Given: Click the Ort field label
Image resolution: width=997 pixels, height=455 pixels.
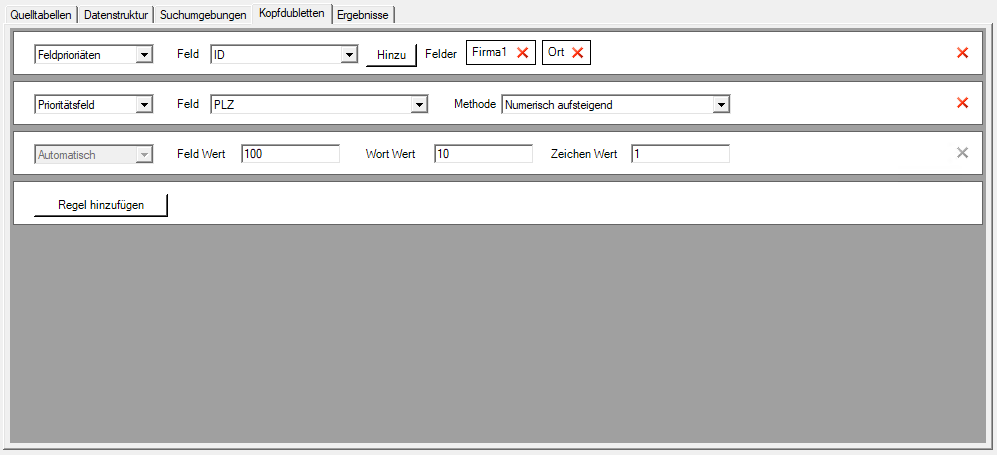Looking at the screenshot, I should pyautogui.click(x=556, y=53).
